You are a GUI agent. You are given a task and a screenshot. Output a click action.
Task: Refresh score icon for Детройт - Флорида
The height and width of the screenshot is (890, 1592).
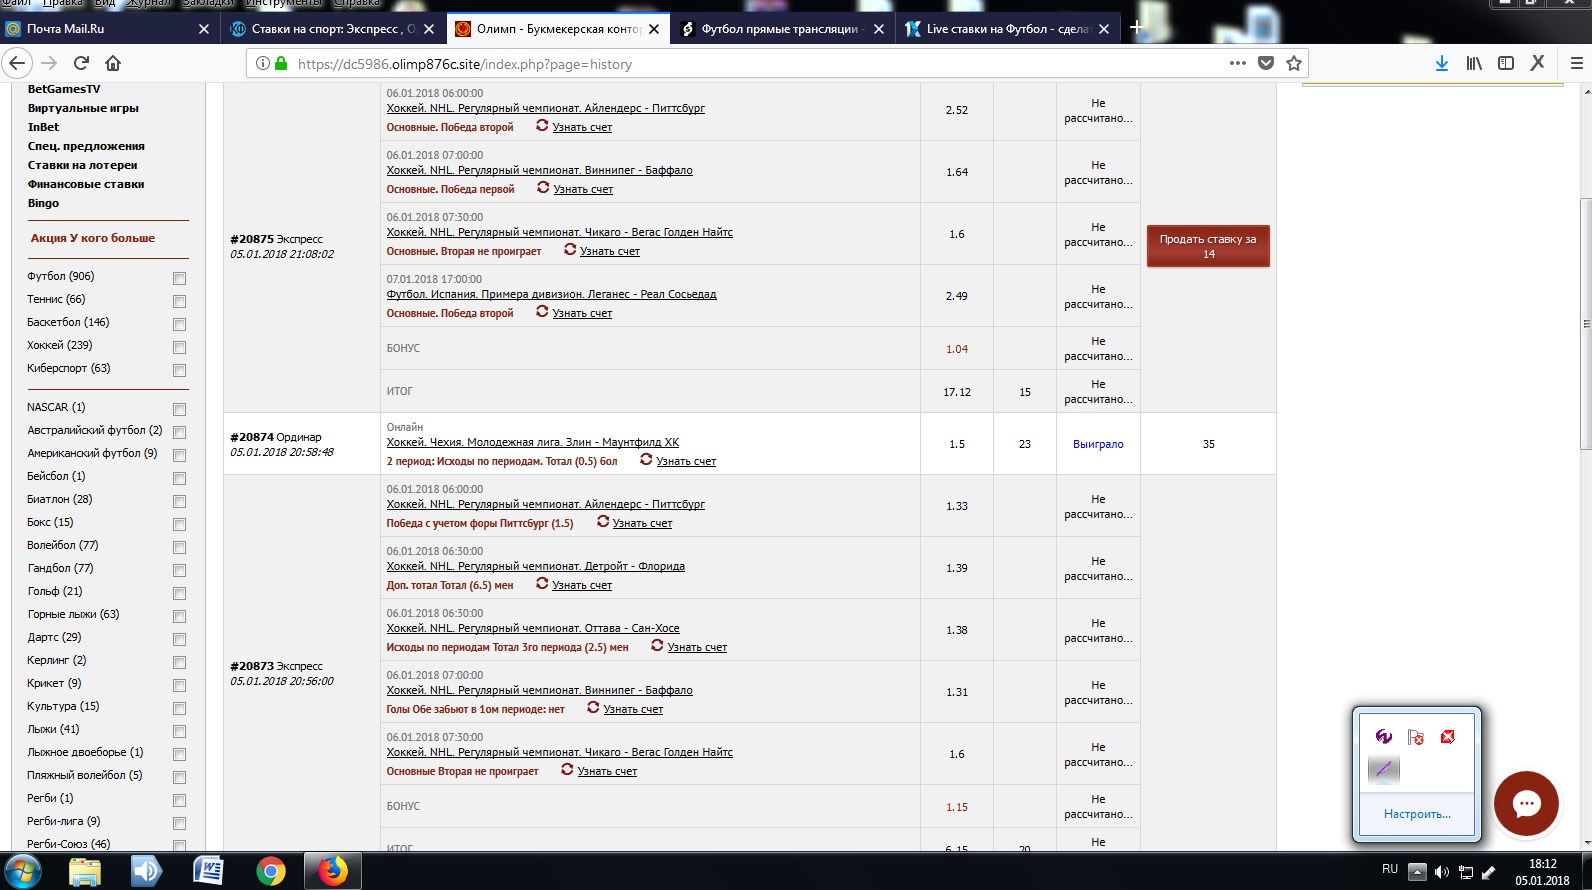tap(542, 584)
